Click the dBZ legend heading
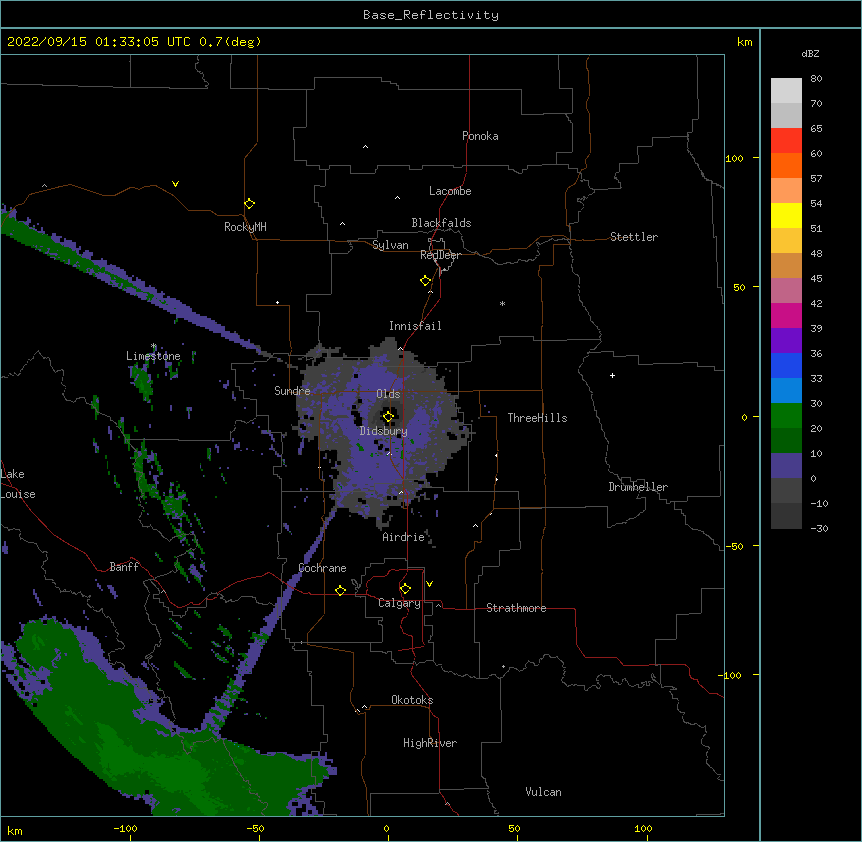This screenshot has width=862, height=842. [x=810, y=53]
